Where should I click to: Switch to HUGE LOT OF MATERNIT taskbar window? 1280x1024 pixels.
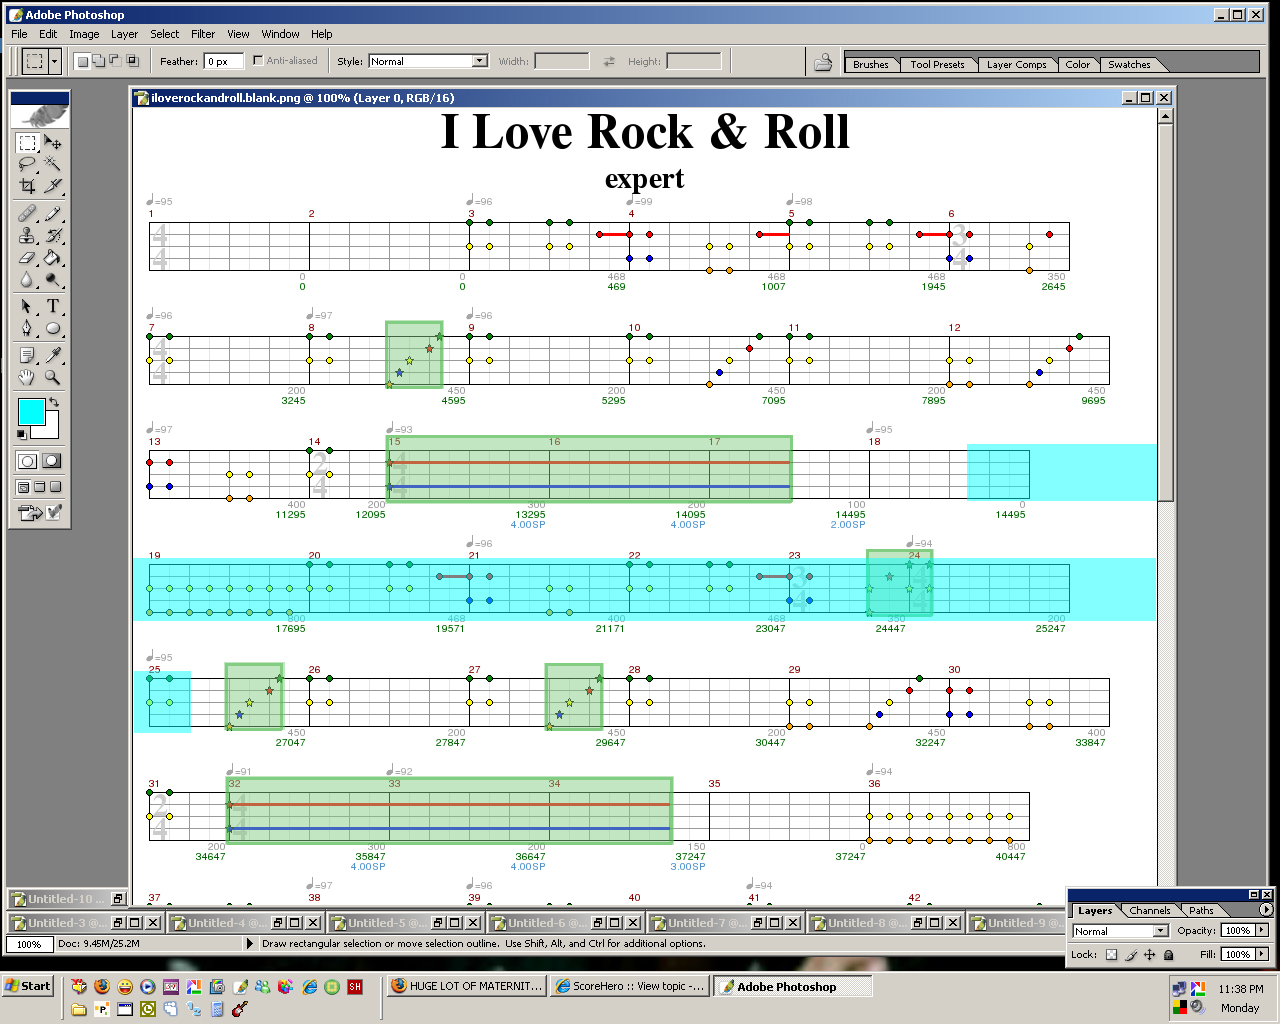coord(466,986)
